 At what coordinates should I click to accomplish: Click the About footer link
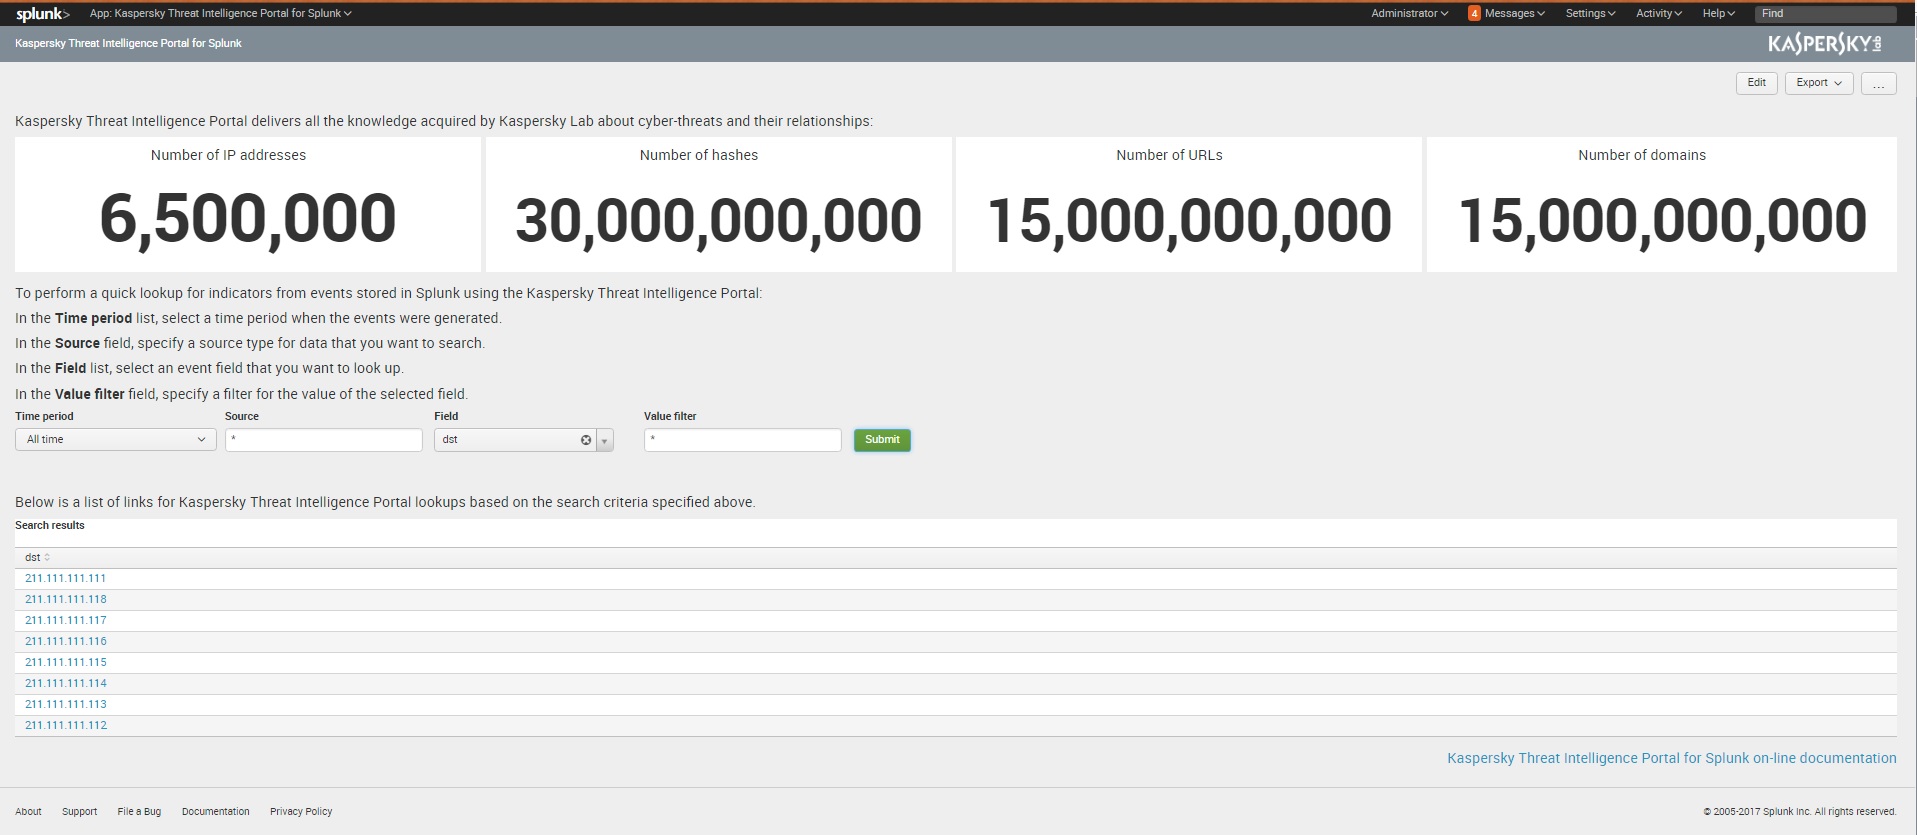pyautogui.click(x=28, y=812)
